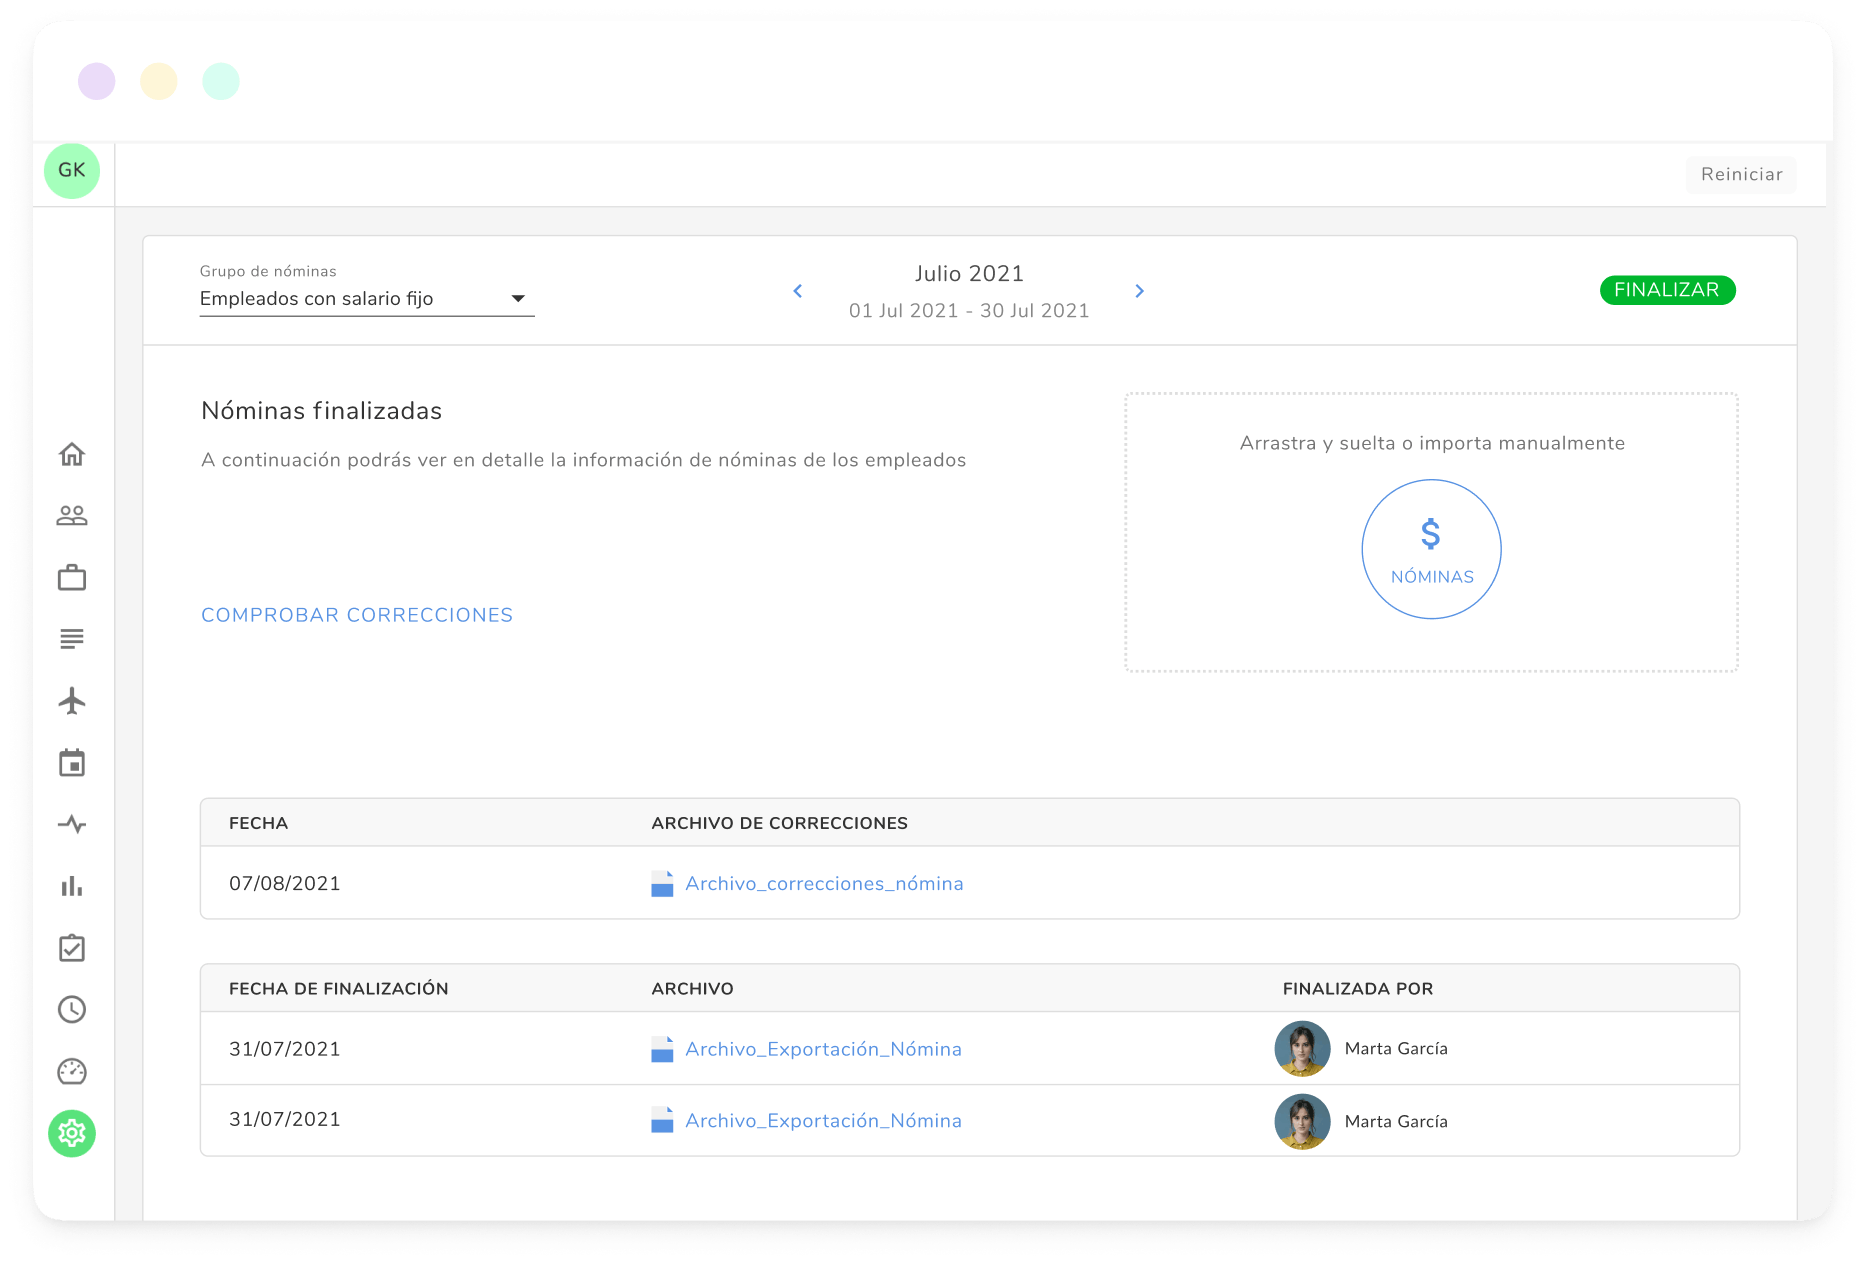
Task: Click COMPROBAR CORRECCIONES link
Action: 357,615
